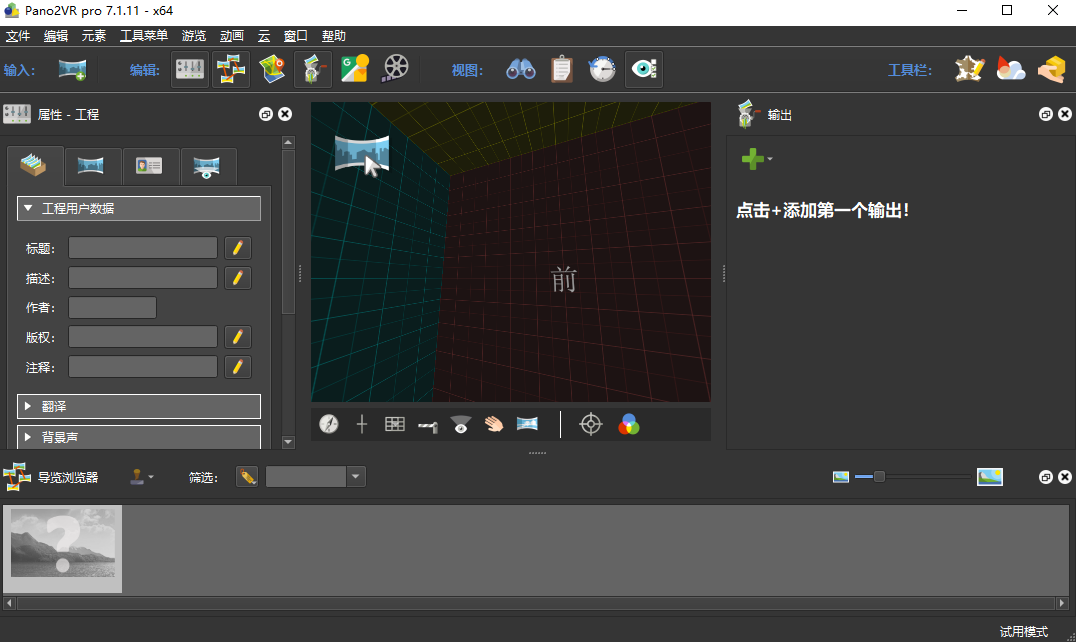This screenshot has width=1076, height=642.
Task: Select the compass icon below the viewer
Action: click(329, 425)
